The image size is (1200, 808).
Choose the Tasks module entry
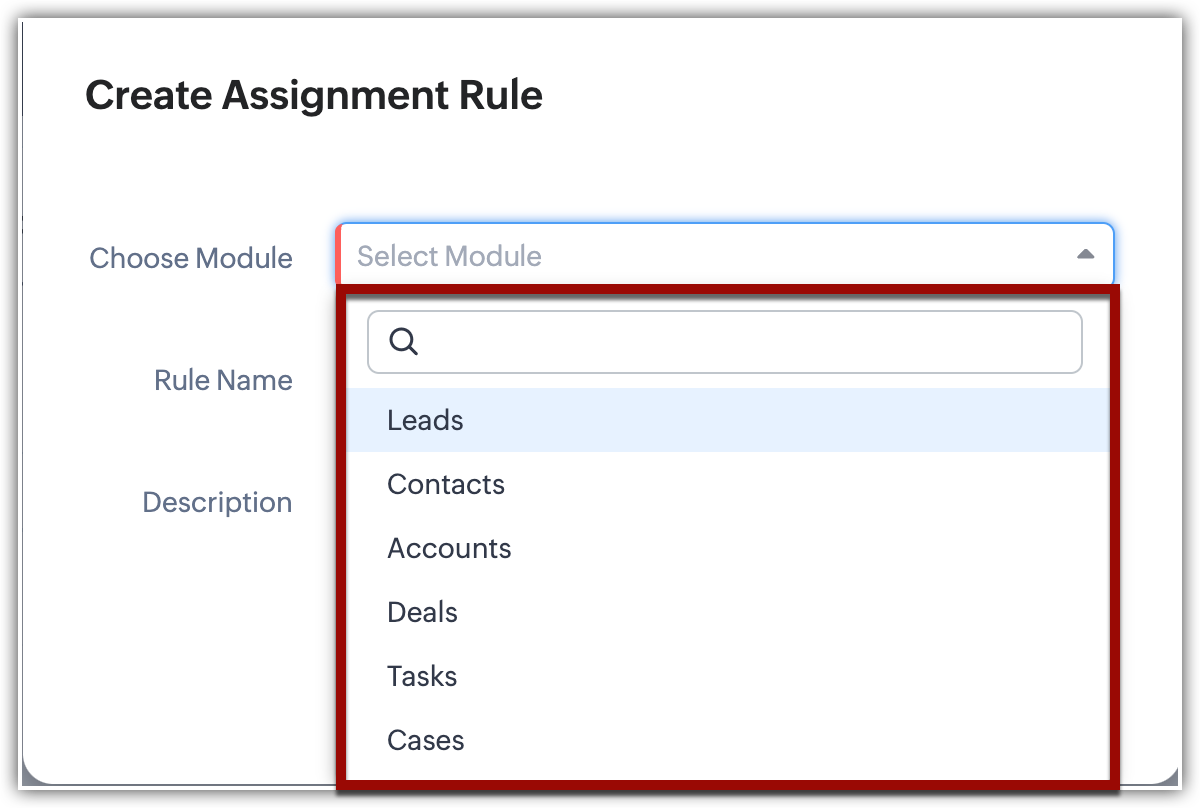[422, 676]
